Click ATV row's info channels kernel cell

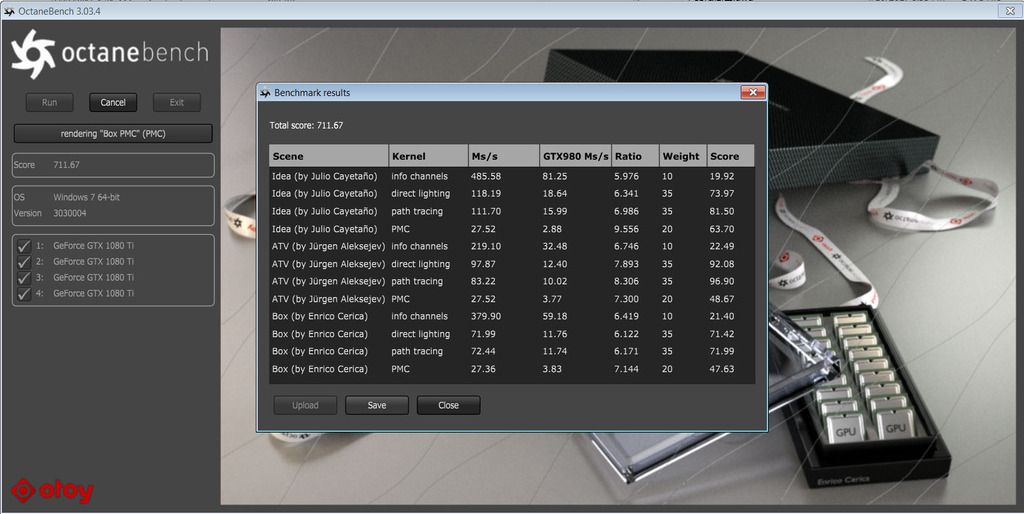pos(419,246)
